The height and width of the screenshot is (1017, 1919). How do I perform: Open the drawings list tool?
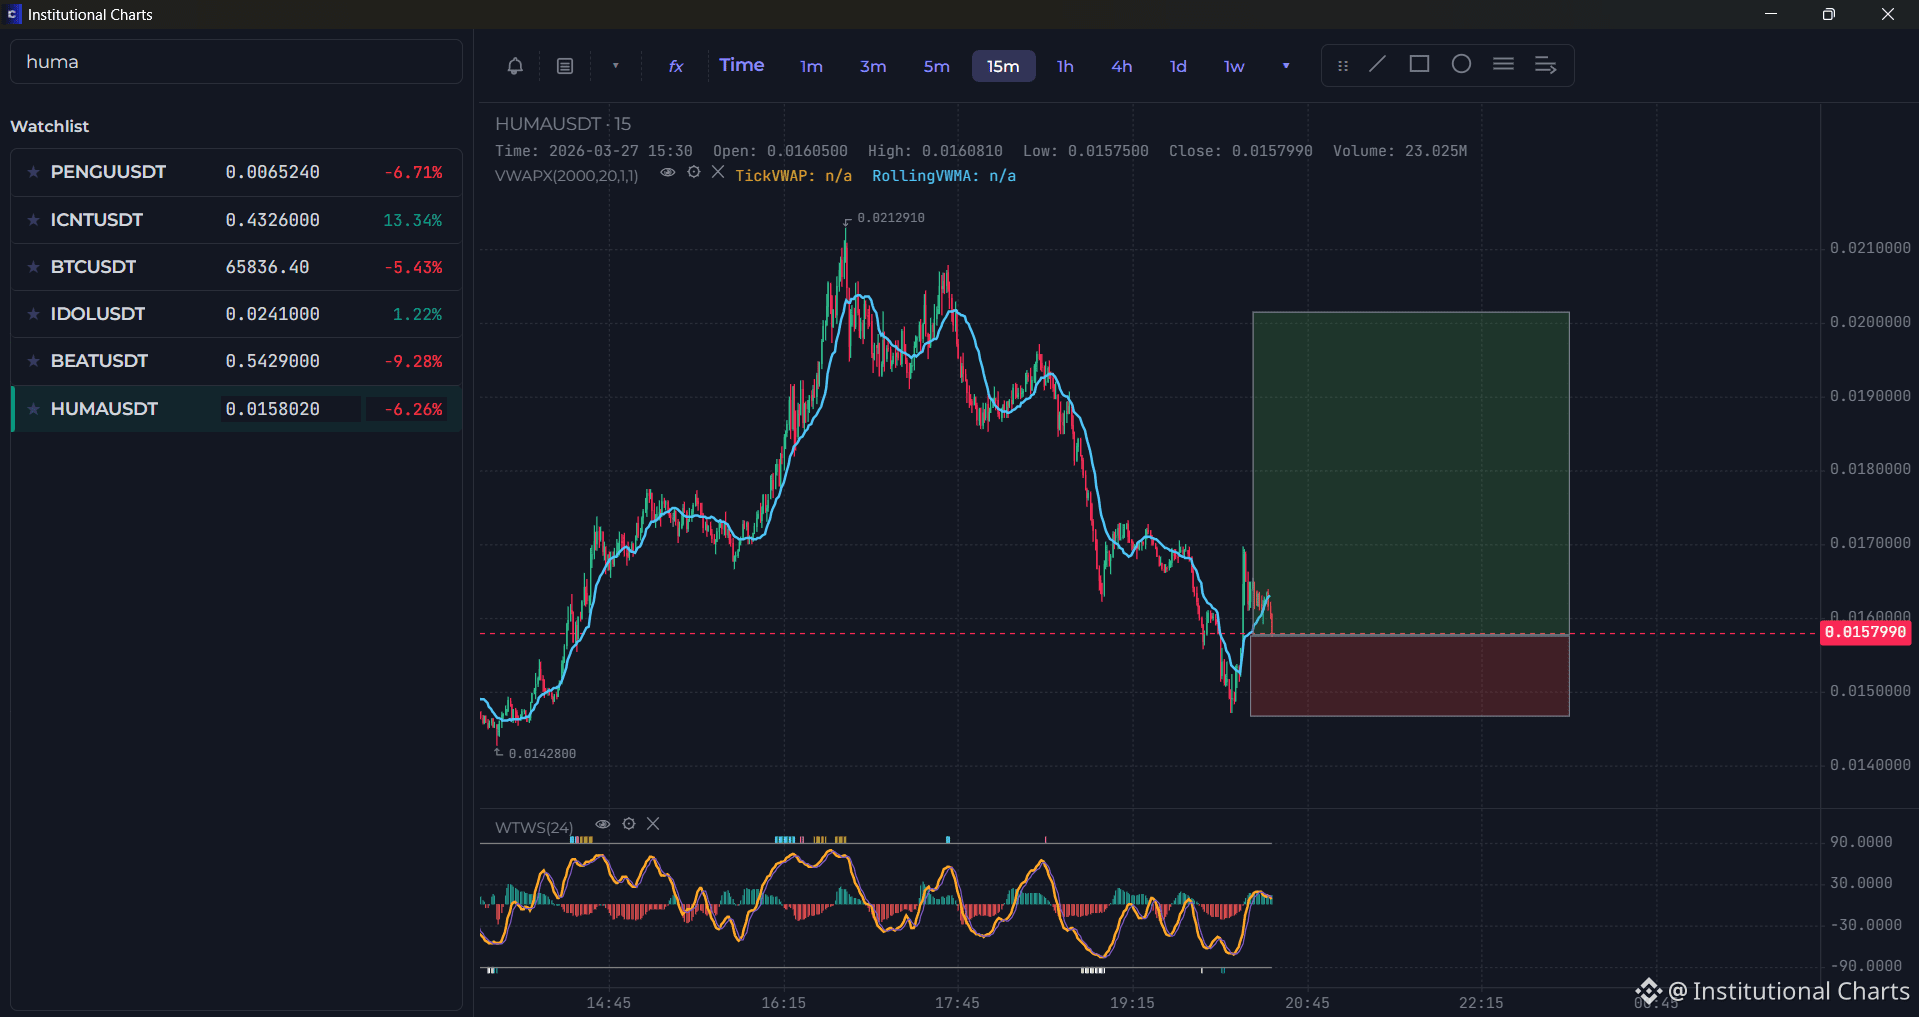pos(1545,65)
